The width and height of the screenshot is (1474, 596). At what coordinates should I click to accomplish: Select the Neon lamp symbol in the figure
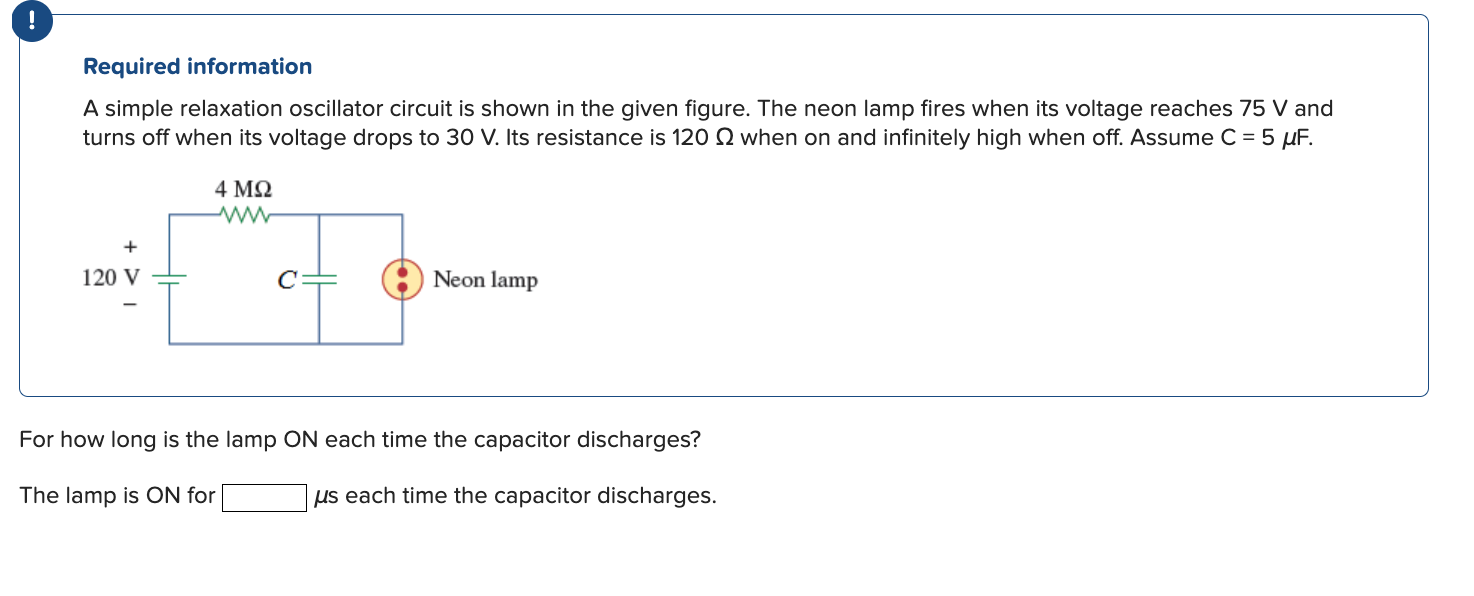(x=401, y=277)
